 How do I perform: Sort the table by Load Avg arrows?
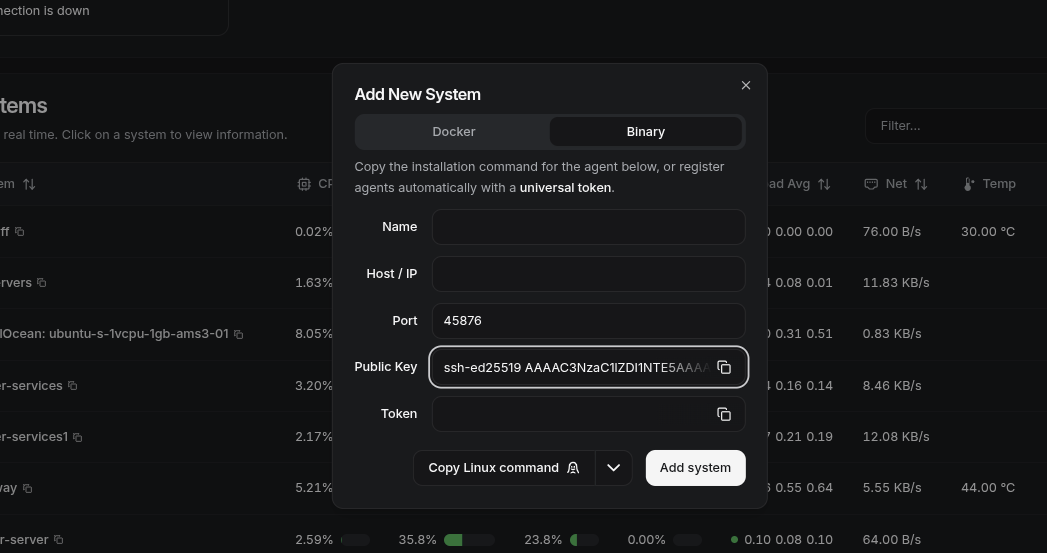tap(824, 184)
